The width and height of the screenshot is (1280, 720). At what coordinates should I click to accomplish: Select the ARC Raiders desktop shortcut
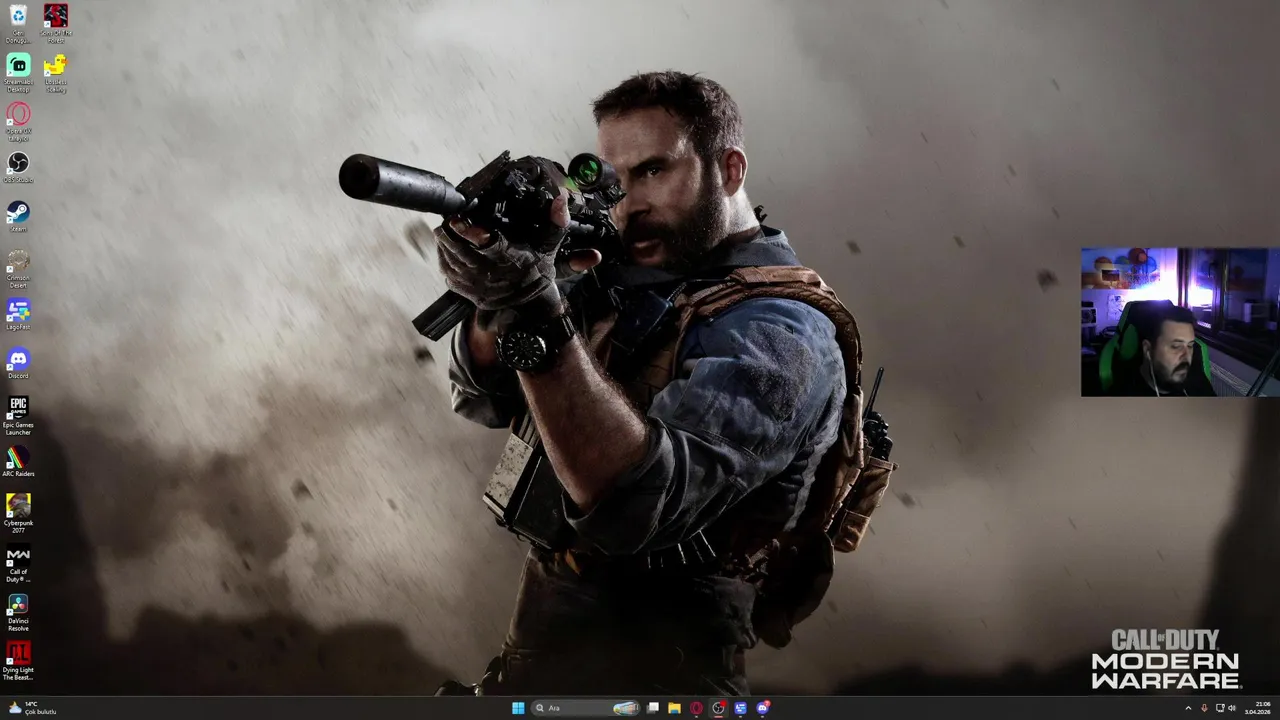[x=18, y=461]
